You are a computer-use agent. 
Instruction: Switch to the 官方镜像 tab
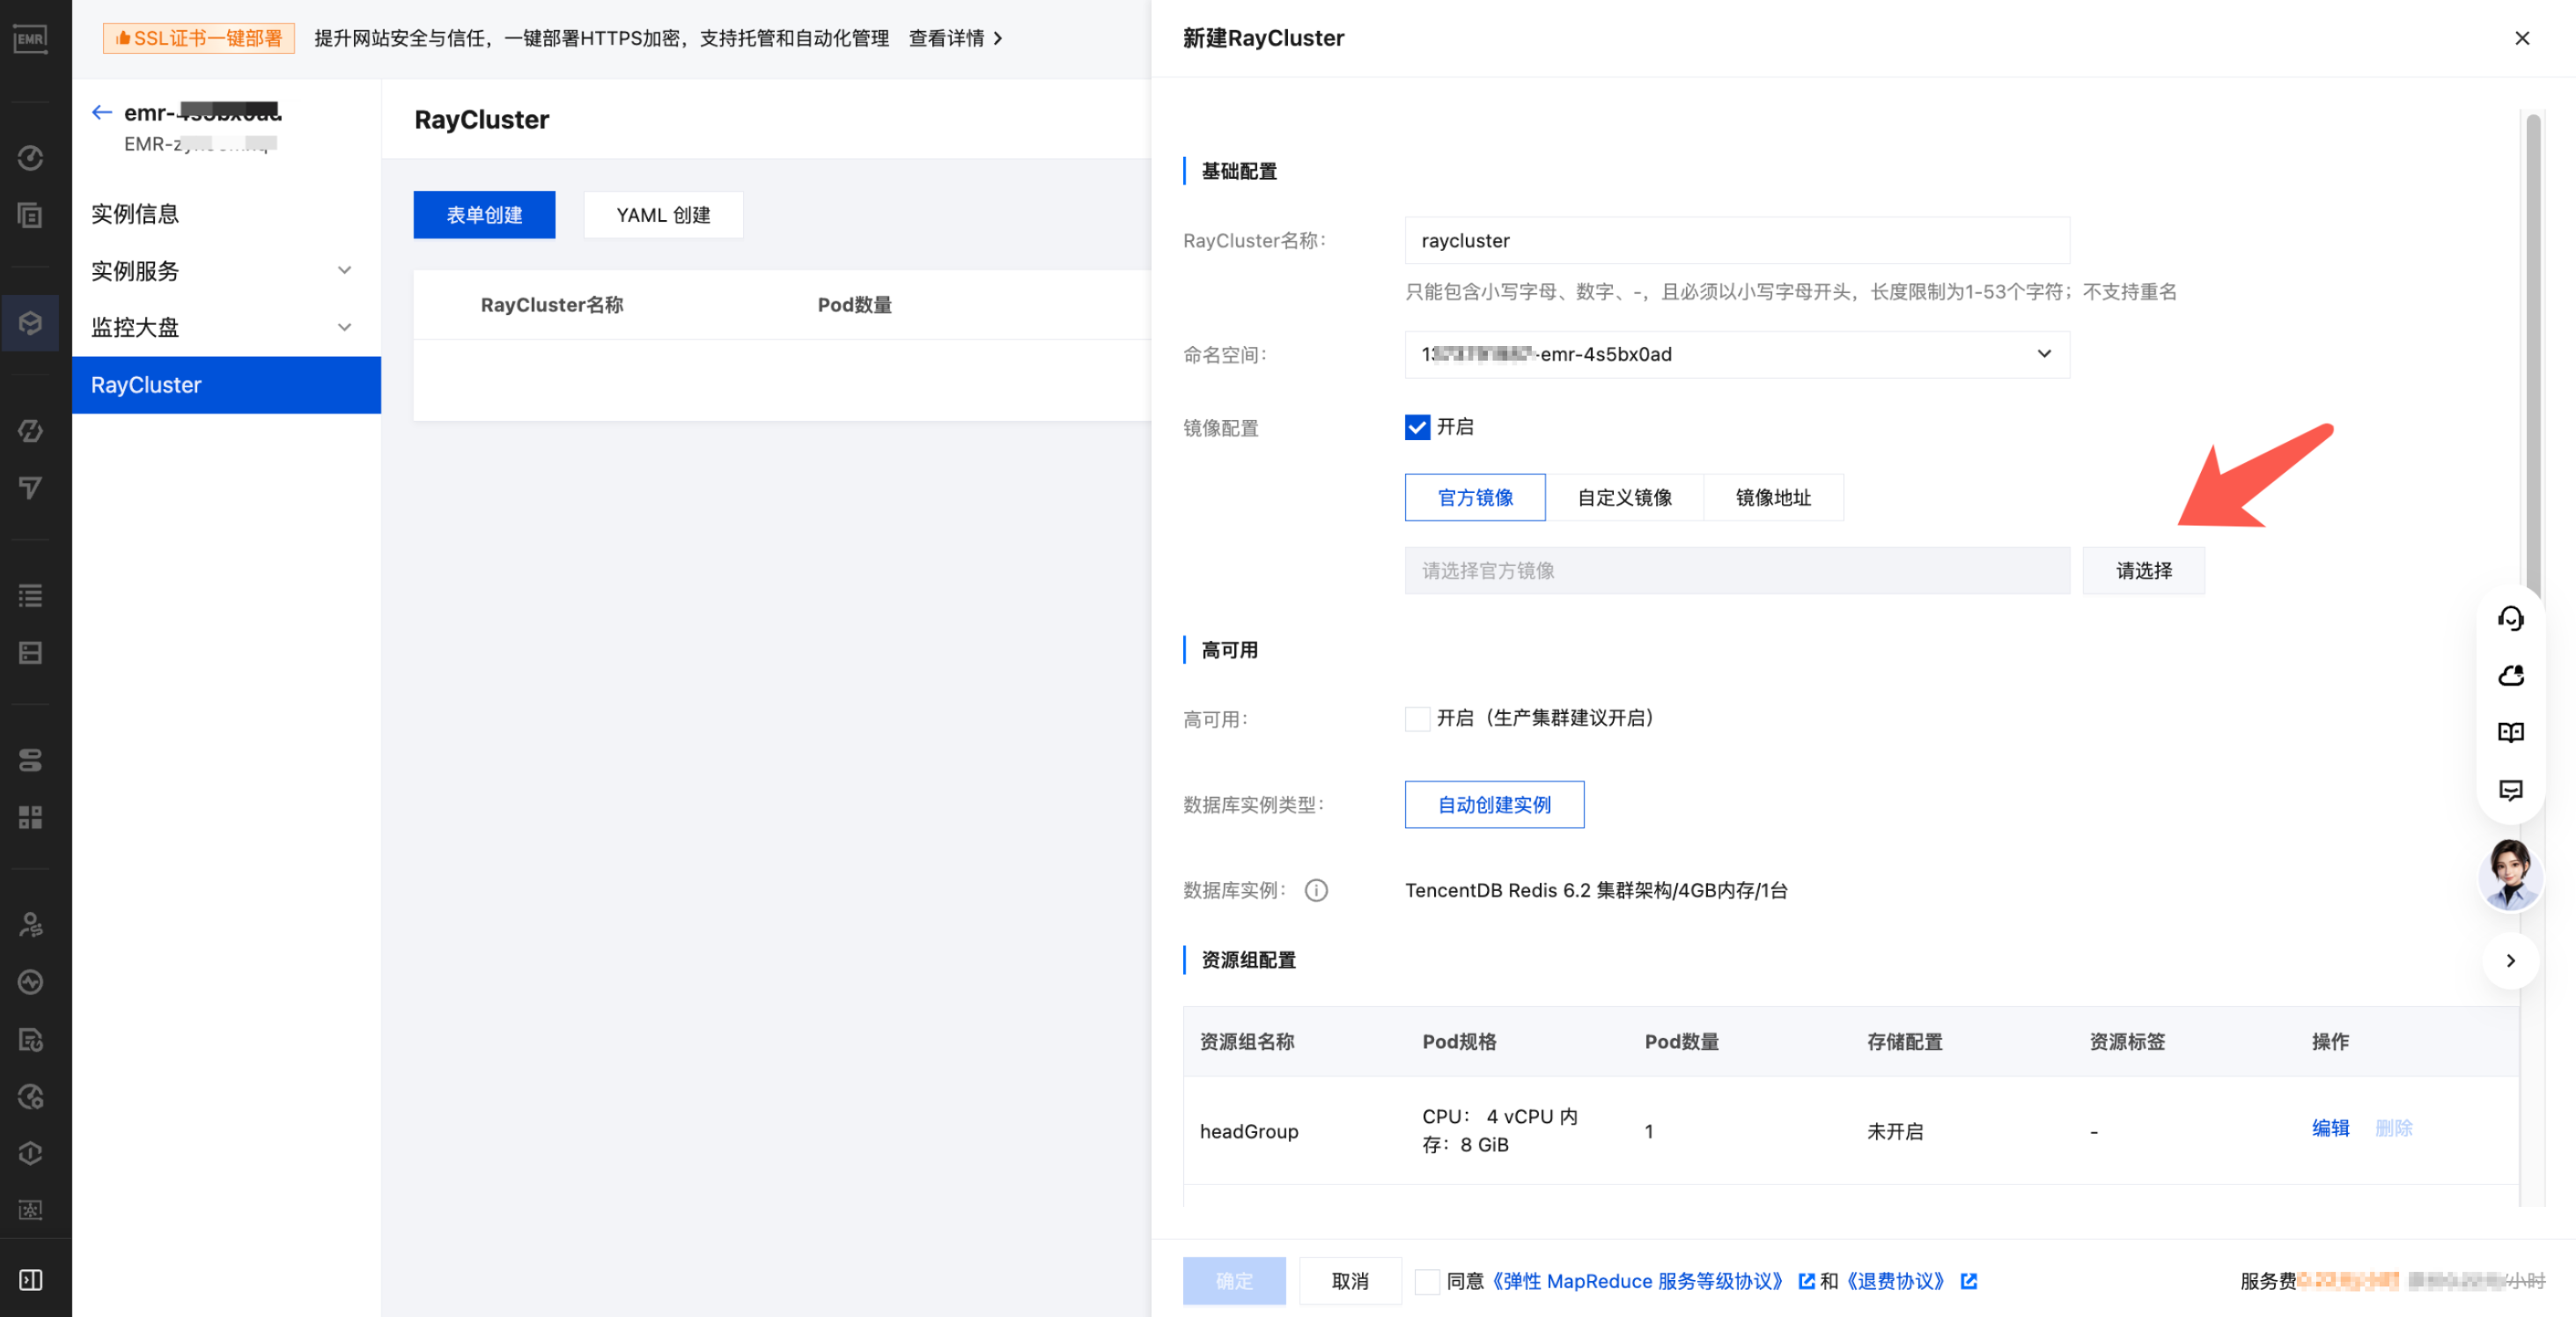(x=1475, y=497)
